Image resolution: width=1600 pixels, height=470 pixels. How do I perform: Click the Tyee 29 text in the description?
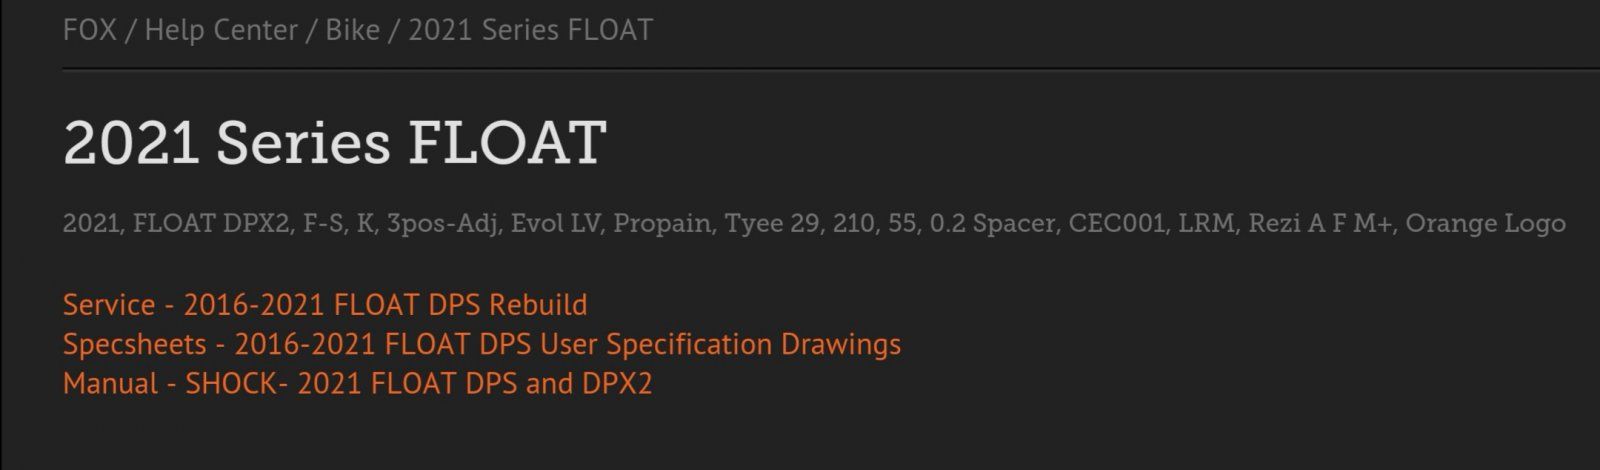pyautogui.click(x=772, y=224)
